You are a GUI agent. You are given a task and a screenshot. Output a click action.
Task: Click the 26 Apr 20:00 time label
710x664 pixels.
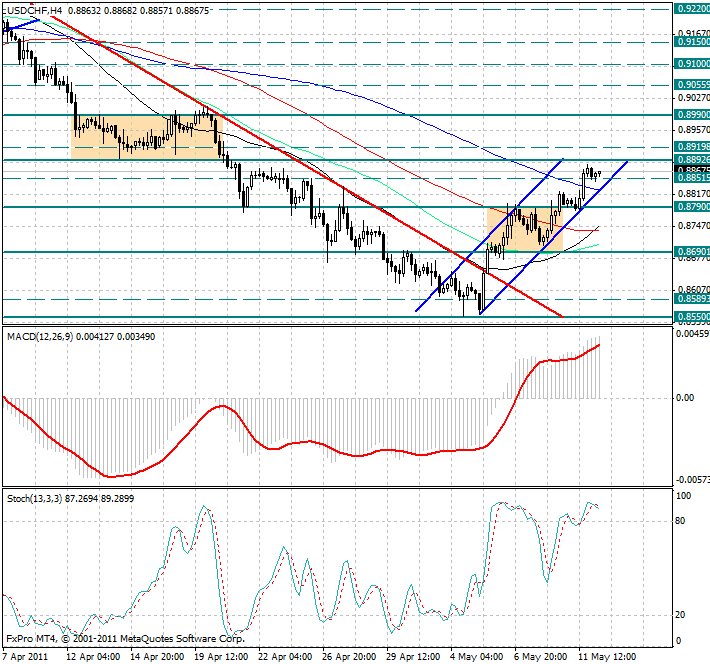point(349,656)
